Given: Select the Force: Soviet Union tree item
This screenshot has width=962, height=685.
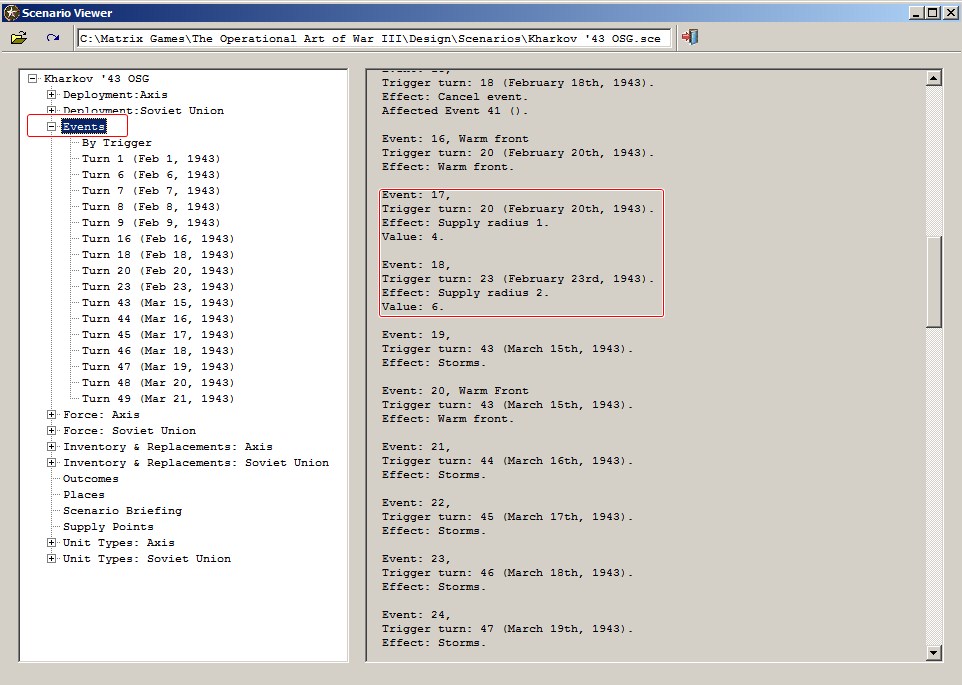Looking at the screenshot, I should coord(129,431).
